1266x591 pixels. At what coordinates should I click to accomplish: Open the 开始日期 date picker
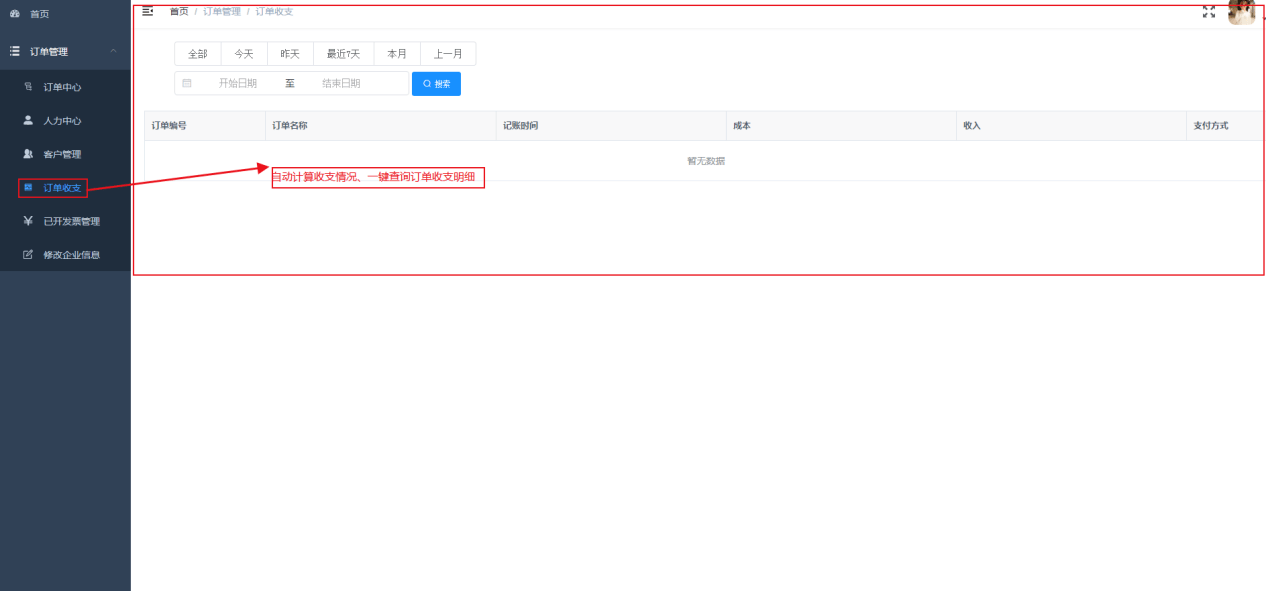coord(238,84)
